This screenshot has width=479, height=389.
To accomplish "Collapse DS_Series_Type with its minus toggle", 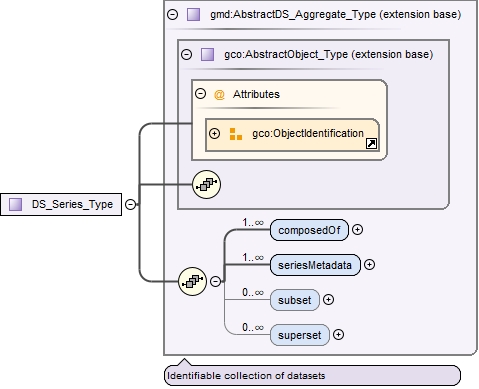I will pyautogui.click(x=130, y=204).
